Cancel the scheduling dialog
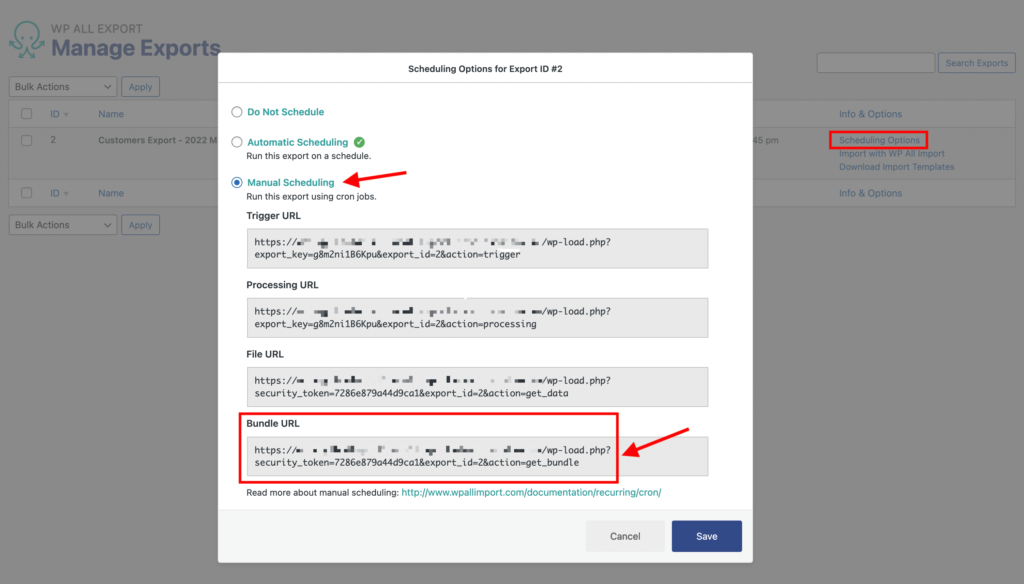This screenshot has width=1024, height=584. coord(625,536)
